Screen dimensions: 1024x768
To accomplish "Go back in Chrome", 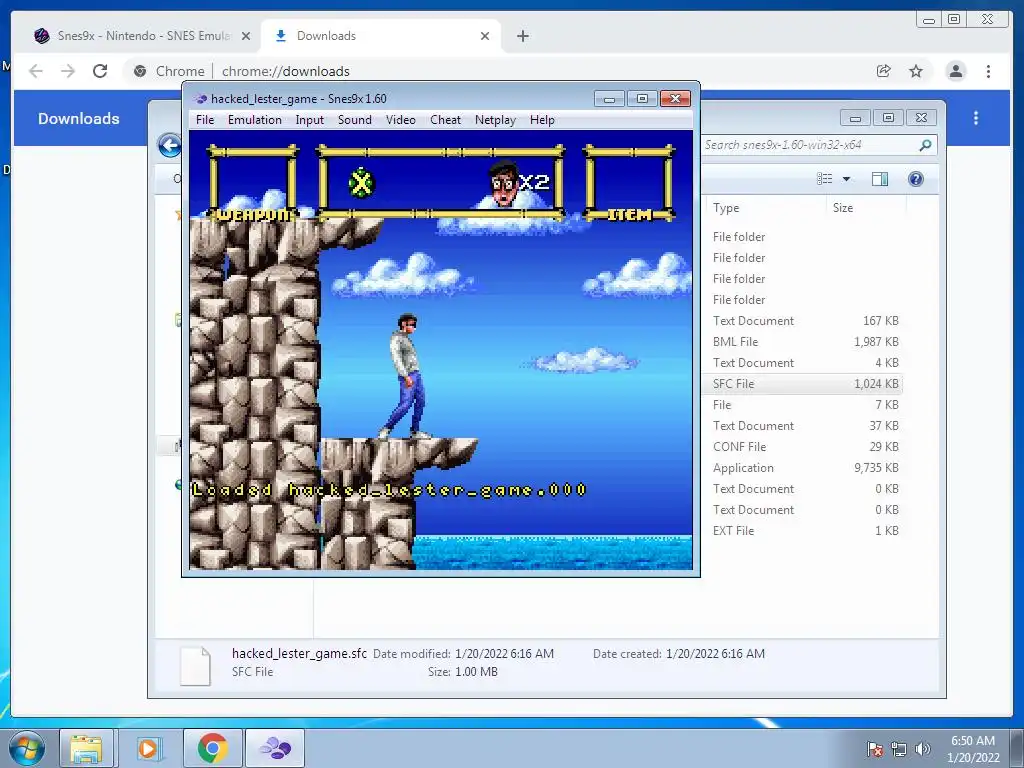I will click(36, 71).
